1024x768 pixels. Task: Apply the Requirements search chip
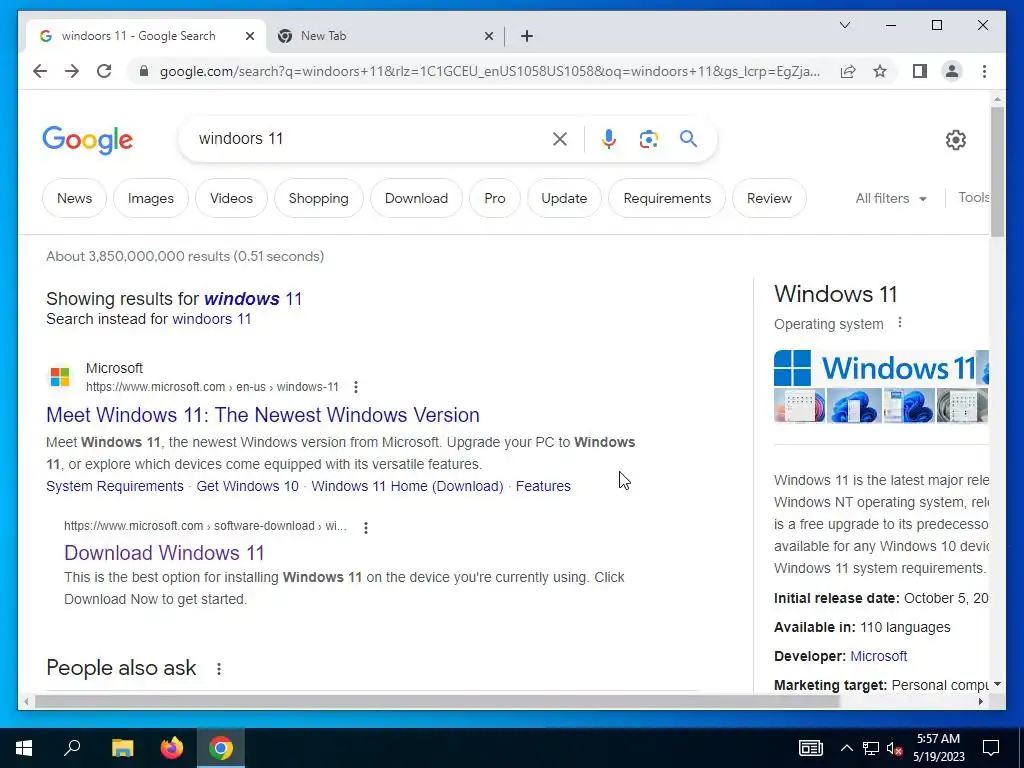667,199
